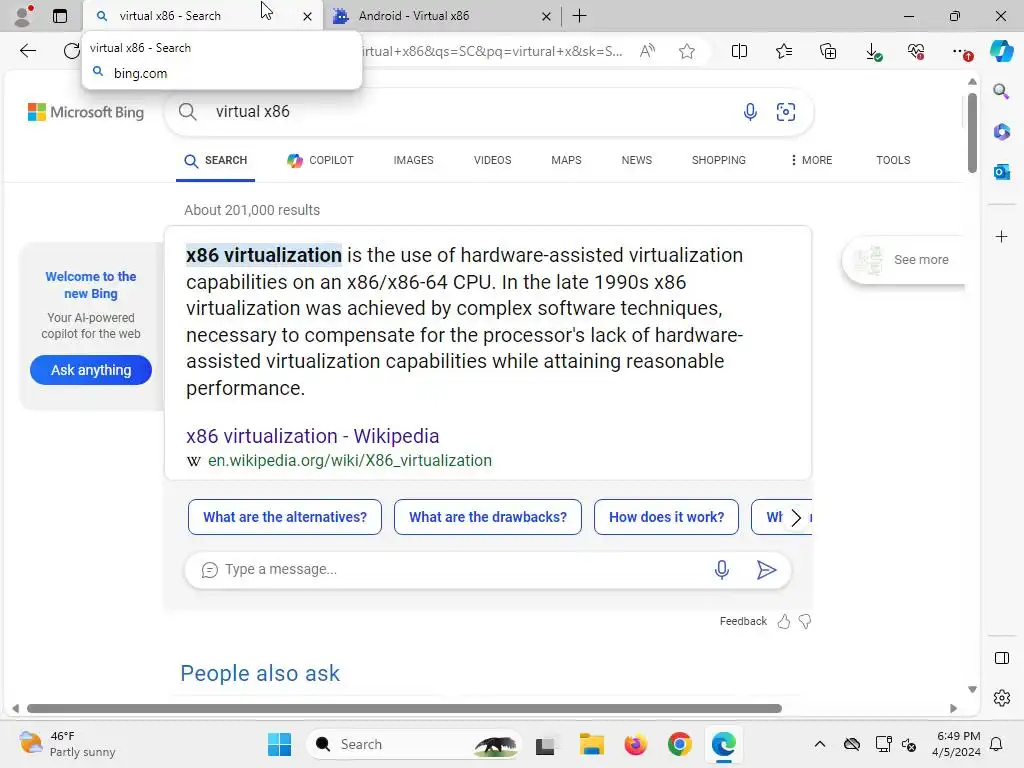This screenshot has width=1024, height=768.
Task: Toggle the sidebar panel layout icon
Action: point(1001,658)
